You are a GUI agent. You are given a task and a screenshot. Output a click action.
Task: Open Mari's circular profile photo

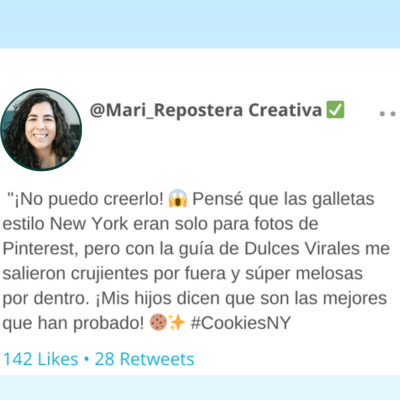[x=41, y=130]
